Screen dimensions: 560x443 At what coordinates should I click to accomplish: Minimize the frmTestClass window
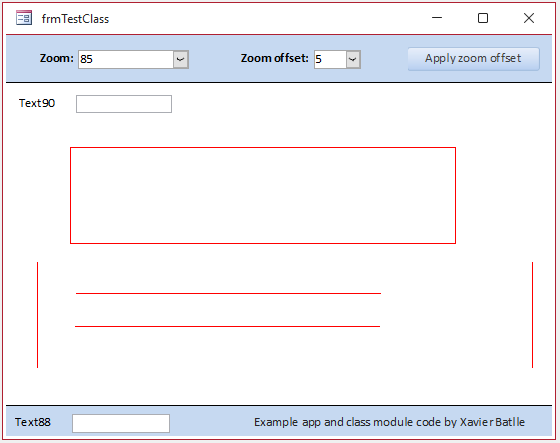pos(437,18)
